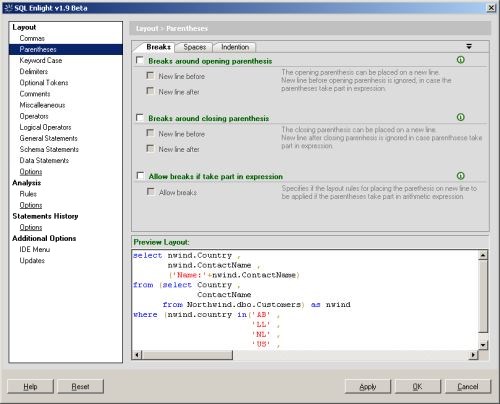Viewport: 500px width, 404px height.
Task: Click the SQL Enlight title bar icon
Action: click(x=8, y=8)
